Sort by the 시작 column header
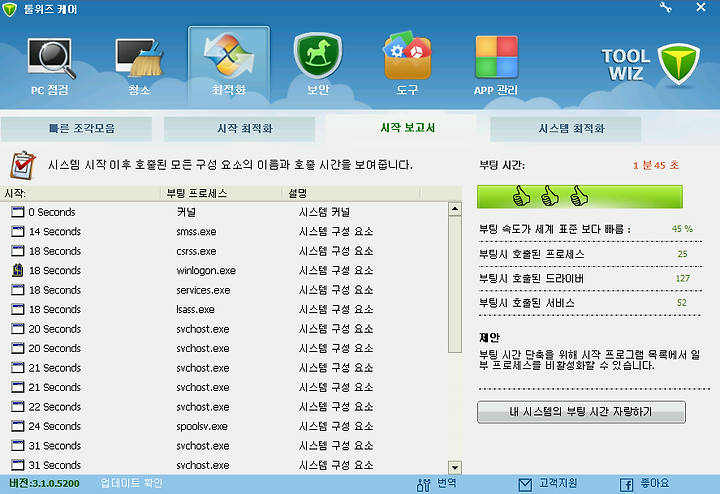720x494 pixels. click(80, 193)
